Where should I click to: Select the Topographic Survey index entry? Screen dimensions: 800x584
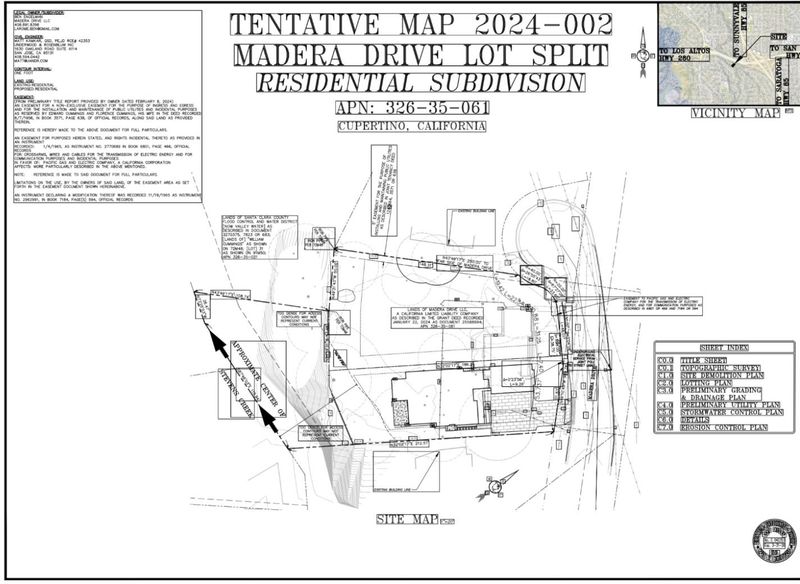pos(720,368)
